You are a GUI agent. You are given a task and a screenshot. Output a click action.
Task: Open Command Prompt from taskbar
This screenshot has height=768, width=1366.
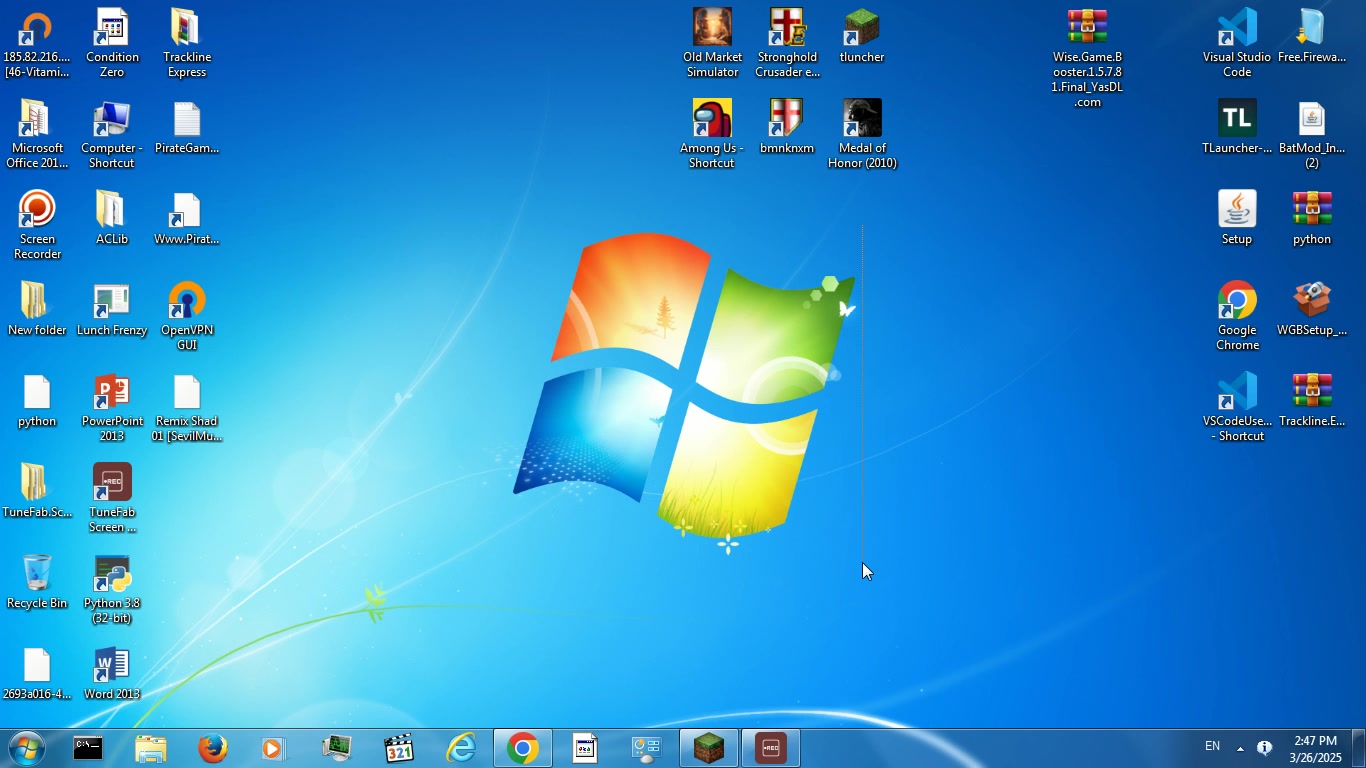[x=88, y=749]
